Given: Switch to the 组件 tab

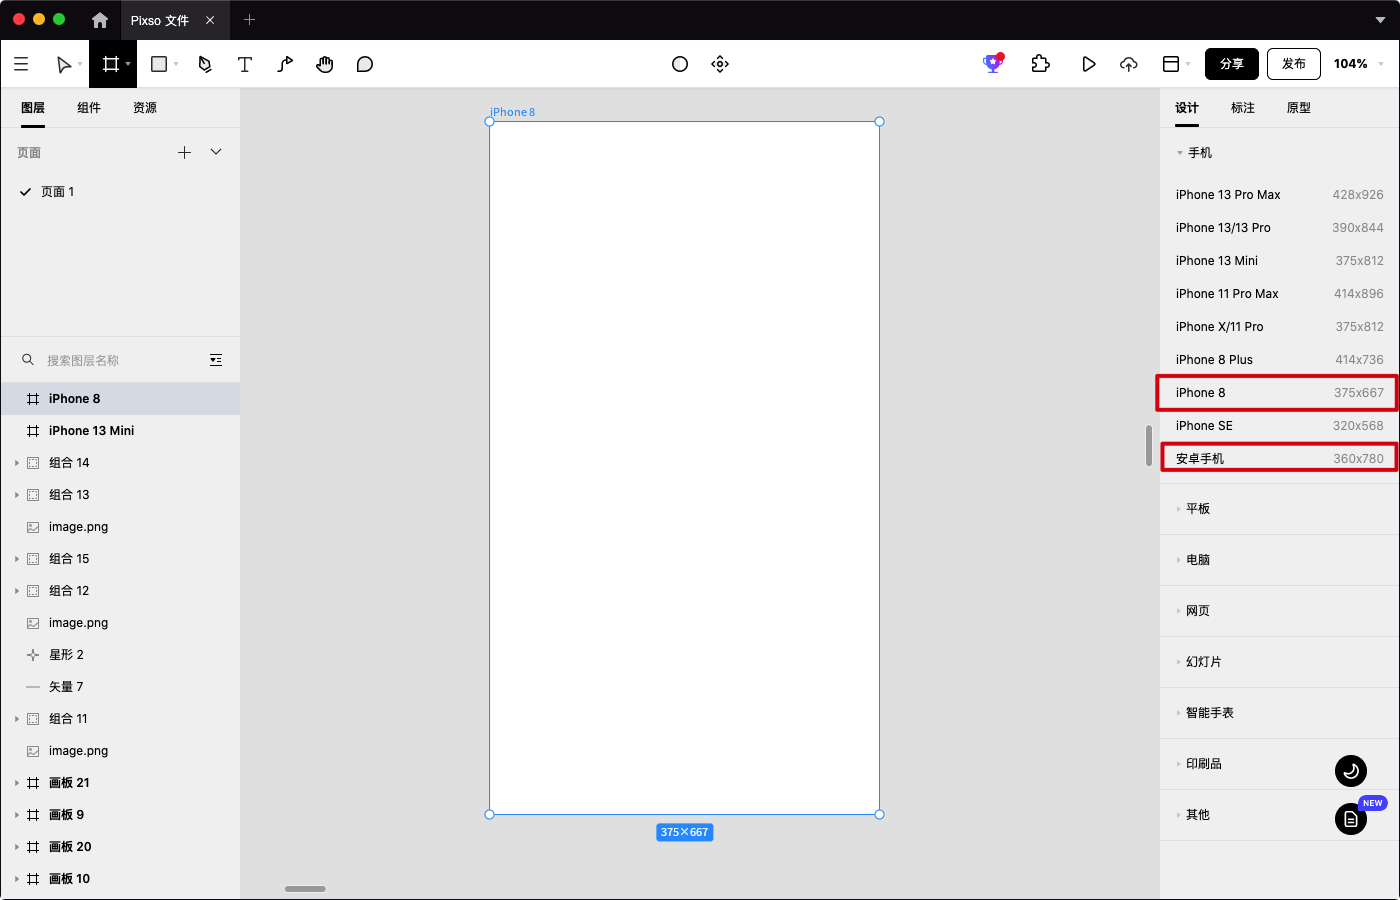Looking at the screenshot, I should 89,108.
